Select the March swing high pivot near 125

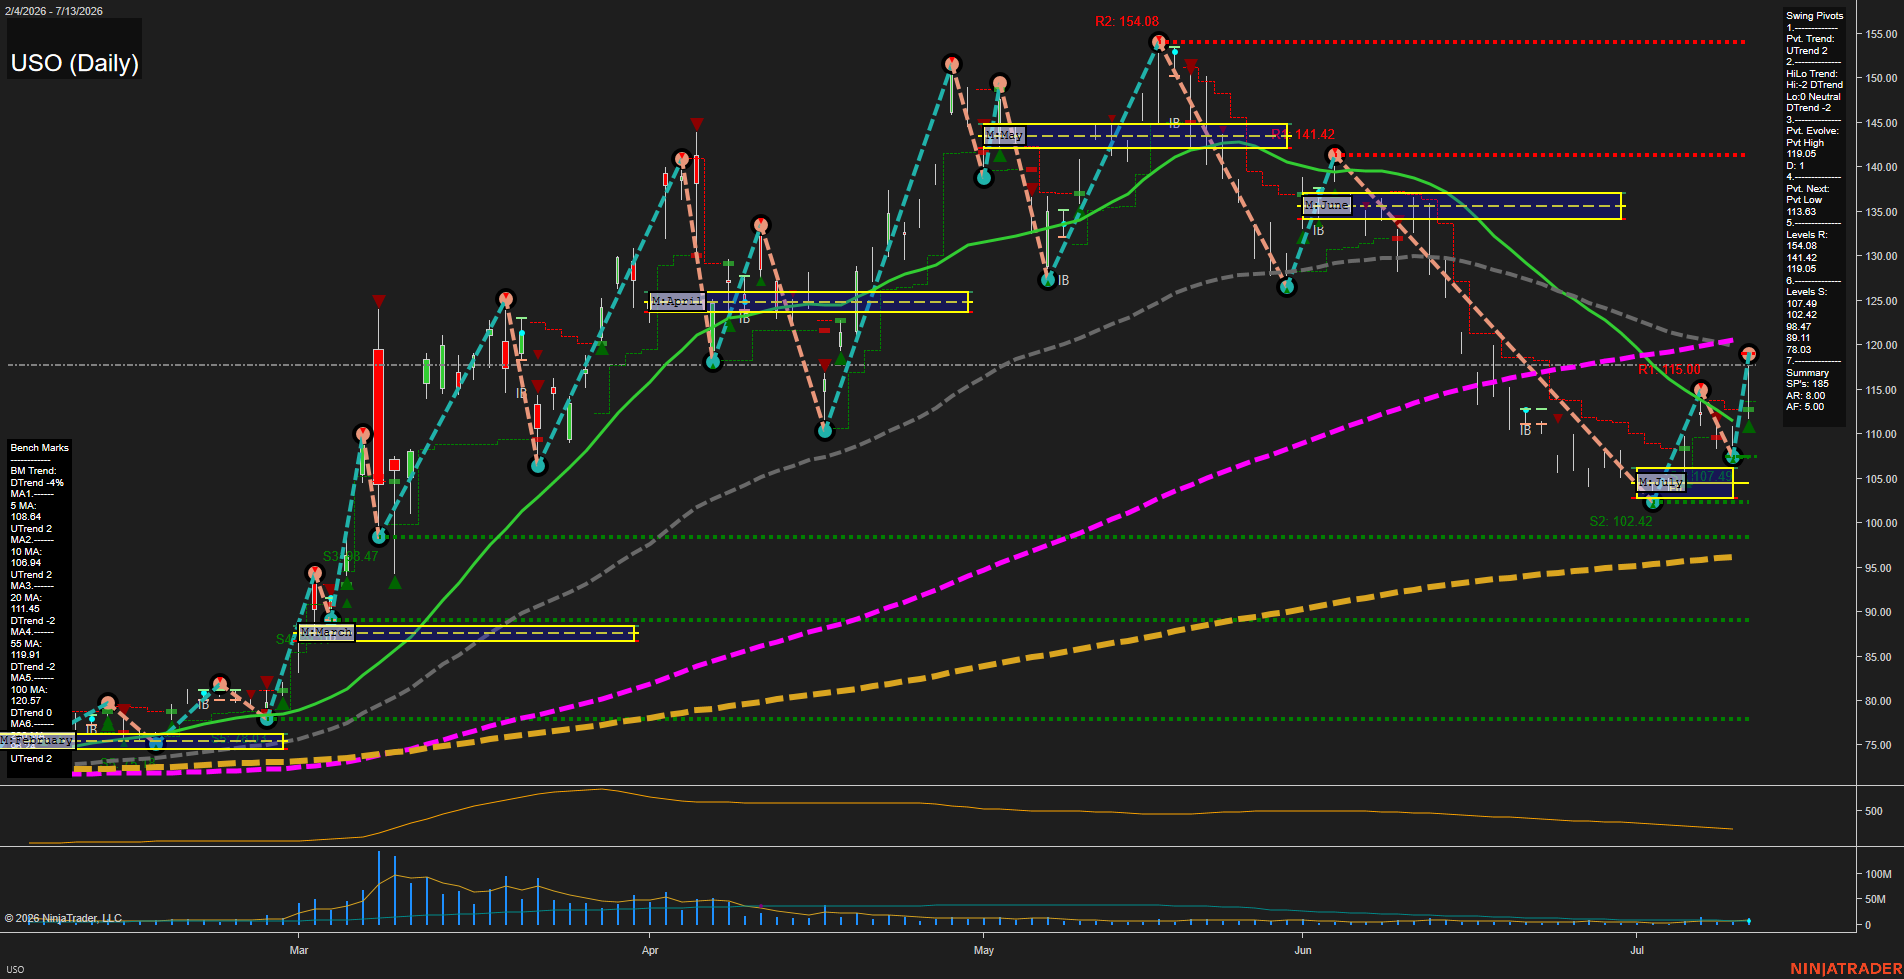[506, 299]
